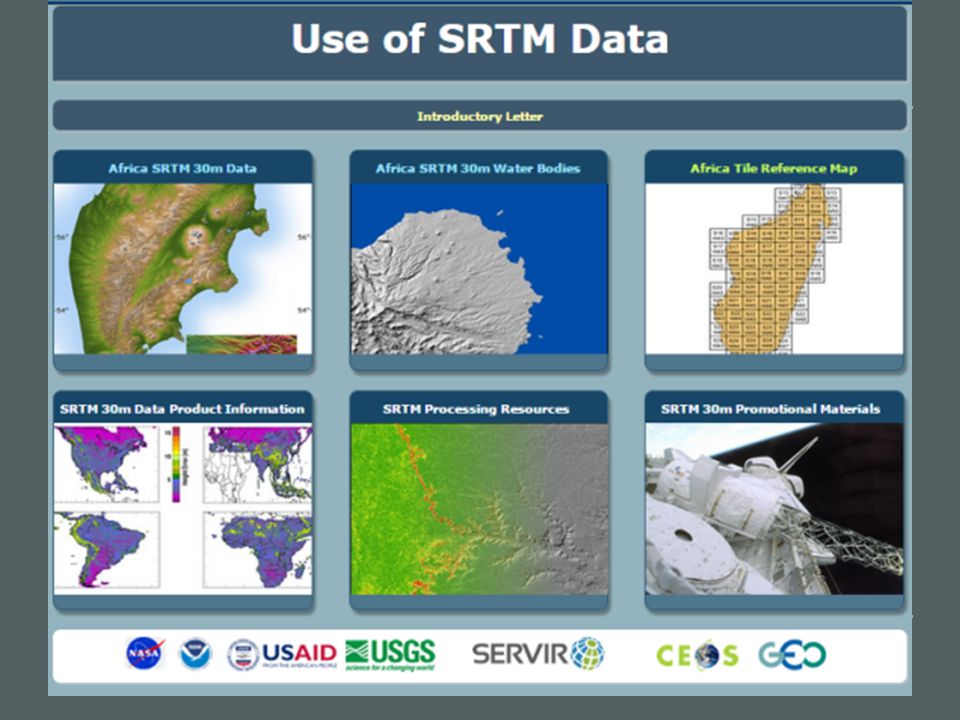Click the NASA logo
Screen dimensions: 960x720
tap(145, 653)
